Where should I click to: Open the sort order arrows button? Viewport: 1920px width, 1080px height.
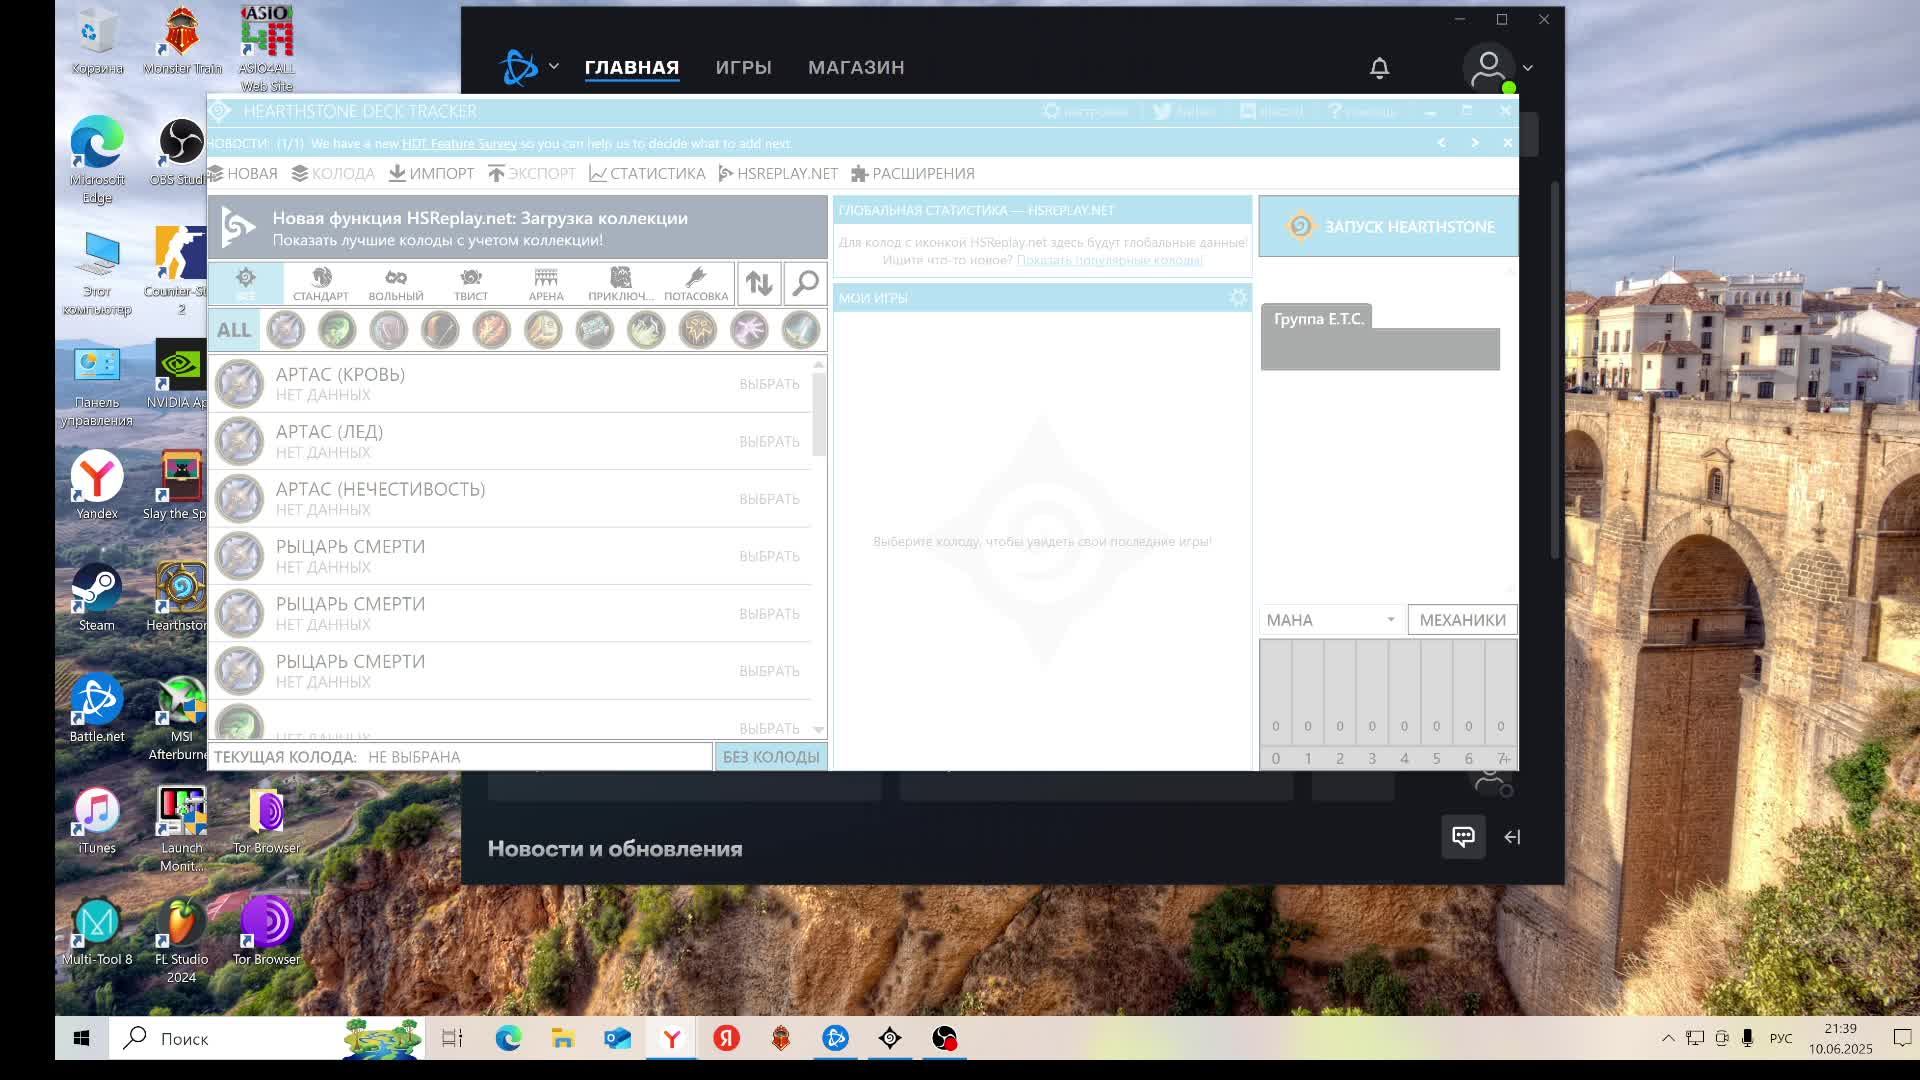pos(759,284)
